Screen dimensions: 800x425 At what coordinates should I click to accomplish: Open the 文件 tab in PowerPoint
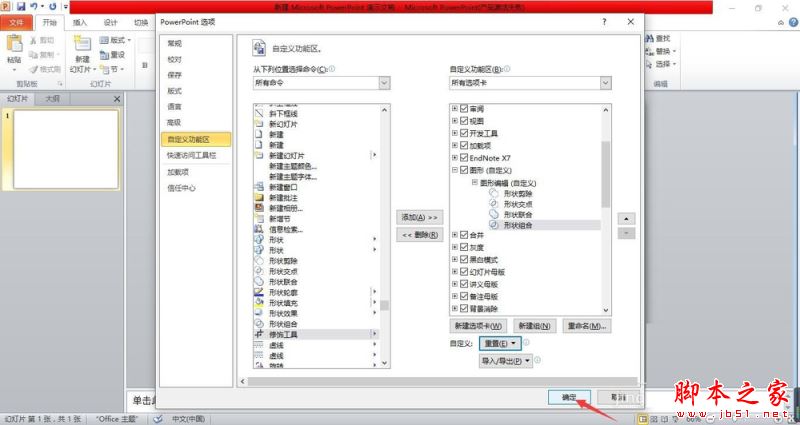click(17, 22)
